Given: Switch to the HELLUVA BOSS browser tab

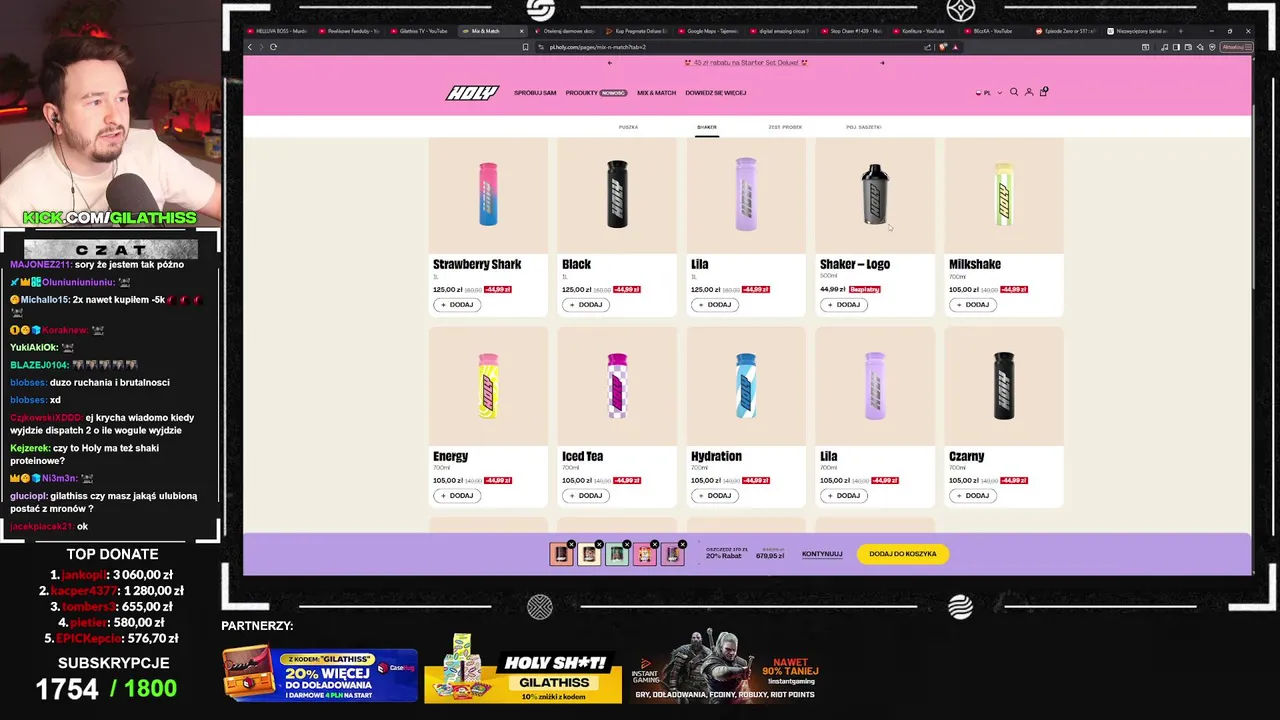Looking at the screenshot, I should click(275, 31).
